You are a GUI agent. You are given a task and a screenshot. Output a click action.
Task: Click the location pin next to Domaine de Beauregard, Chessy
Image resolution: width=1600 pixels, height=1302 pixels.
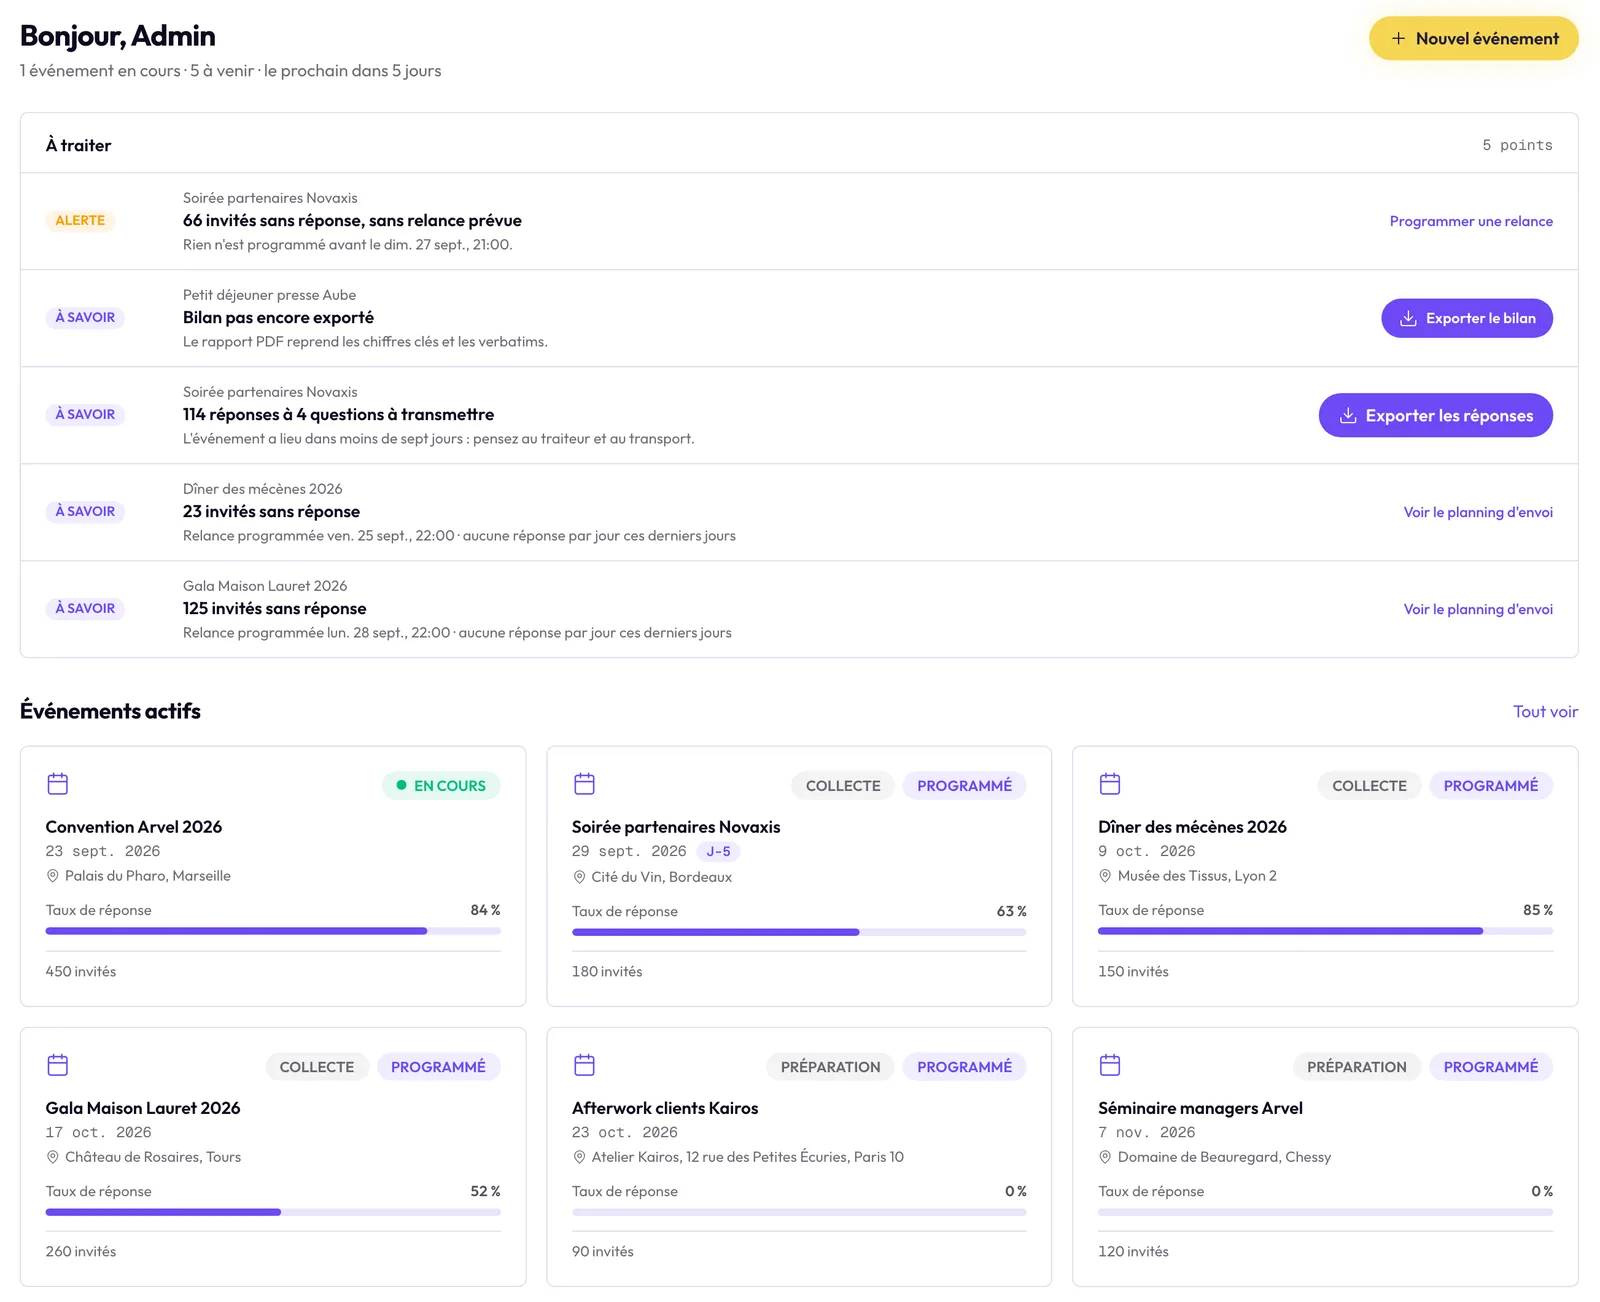point(1105,1157)
